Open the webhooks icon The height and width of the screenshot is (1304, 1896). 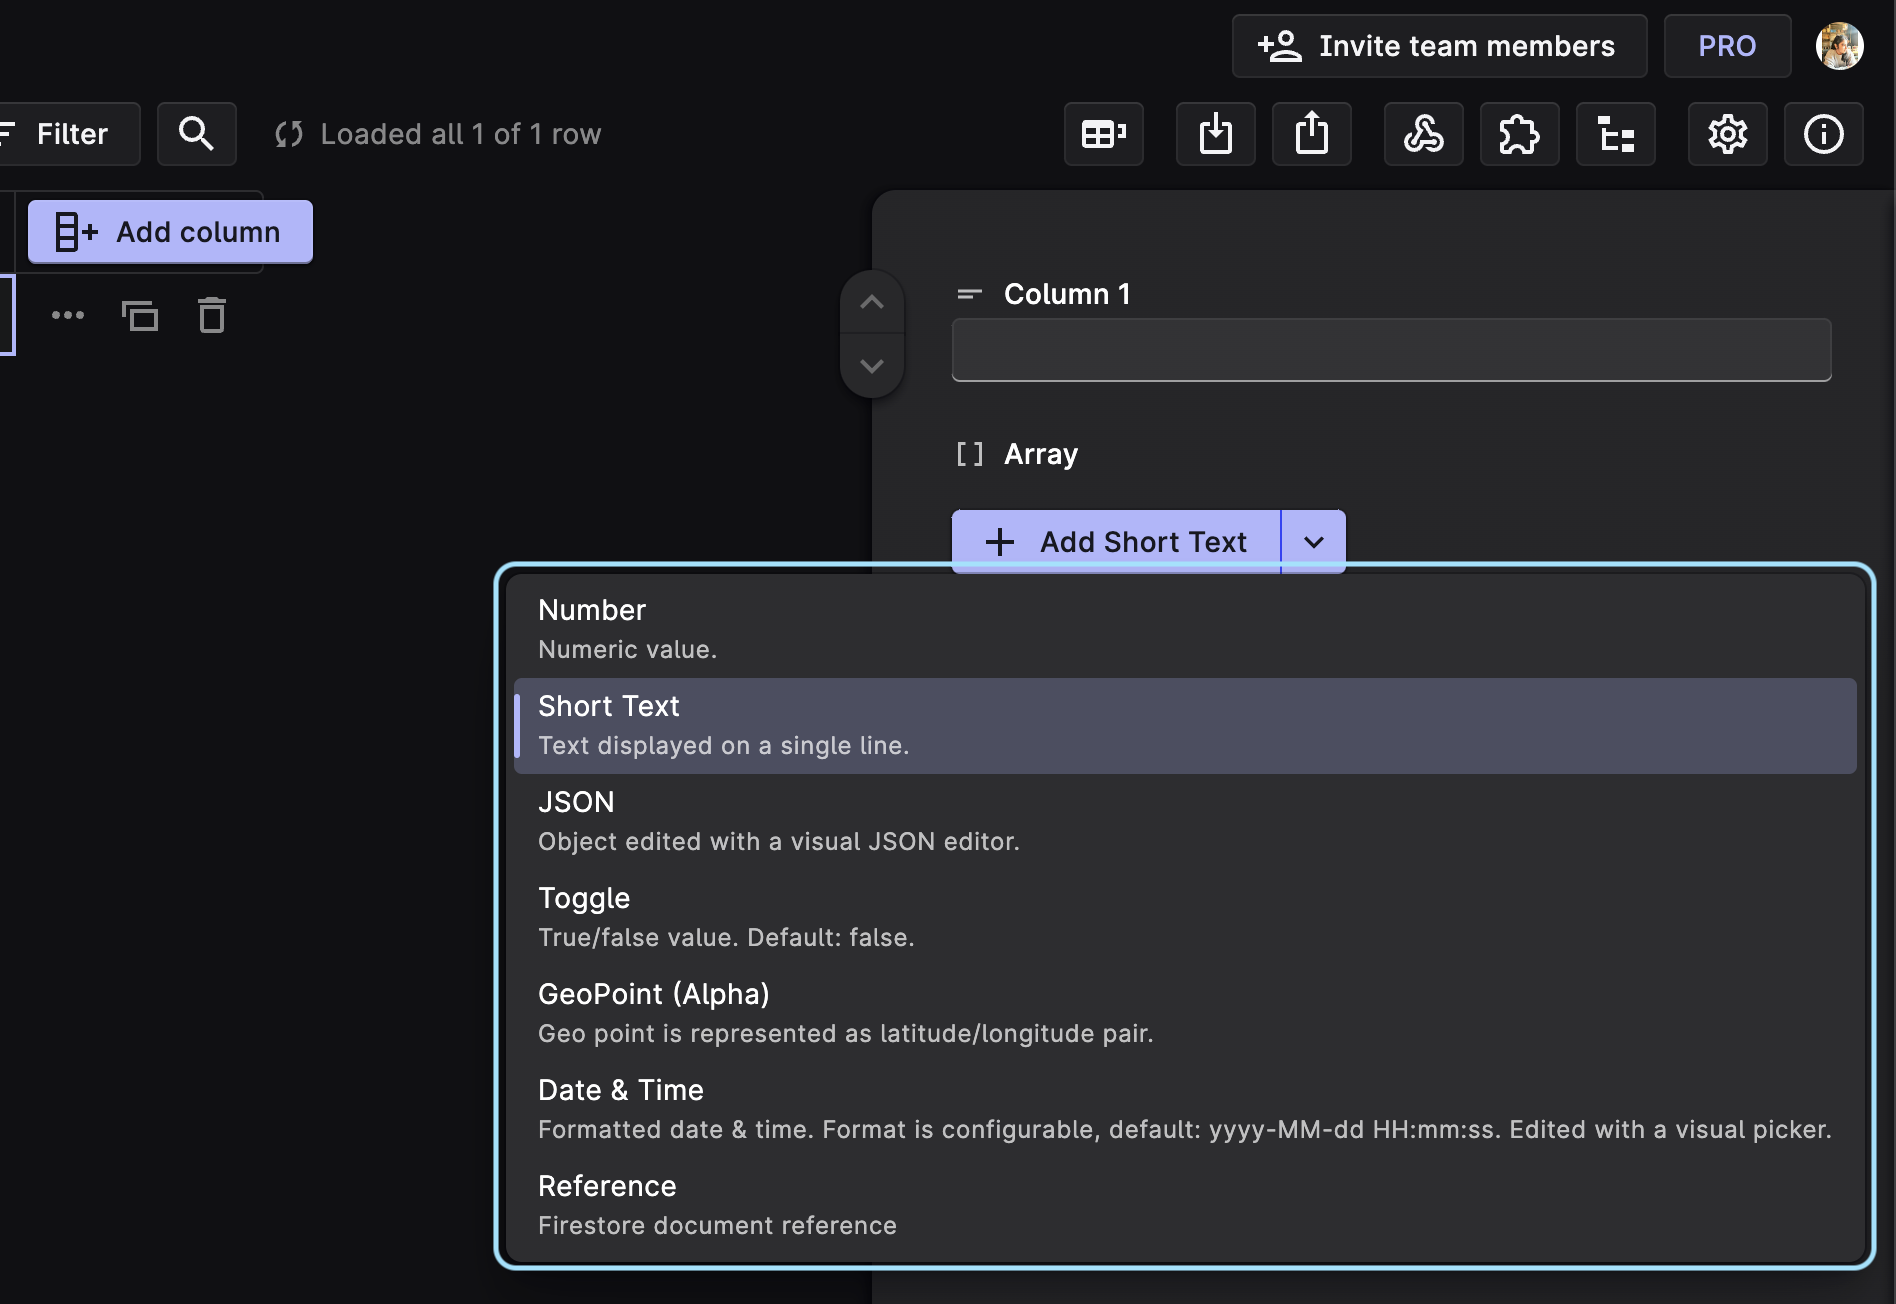1423,134
